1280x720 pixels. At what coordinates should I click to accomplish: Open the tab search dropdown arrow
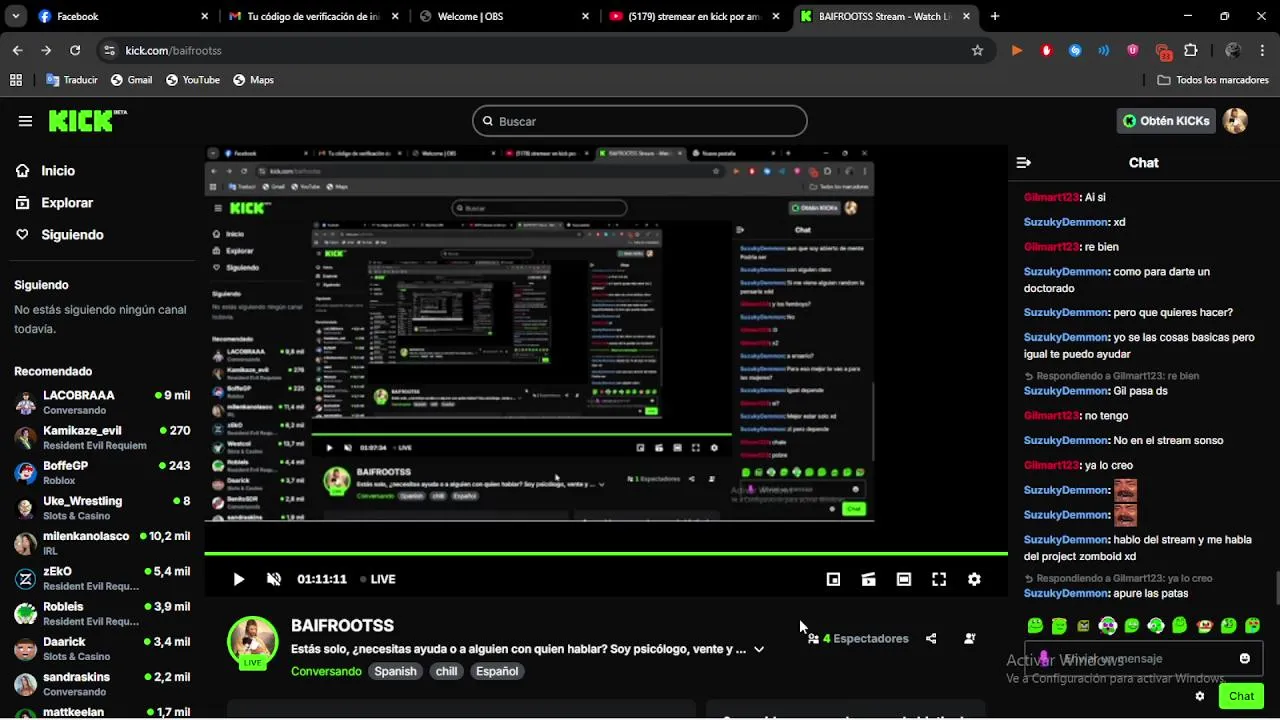15,16
